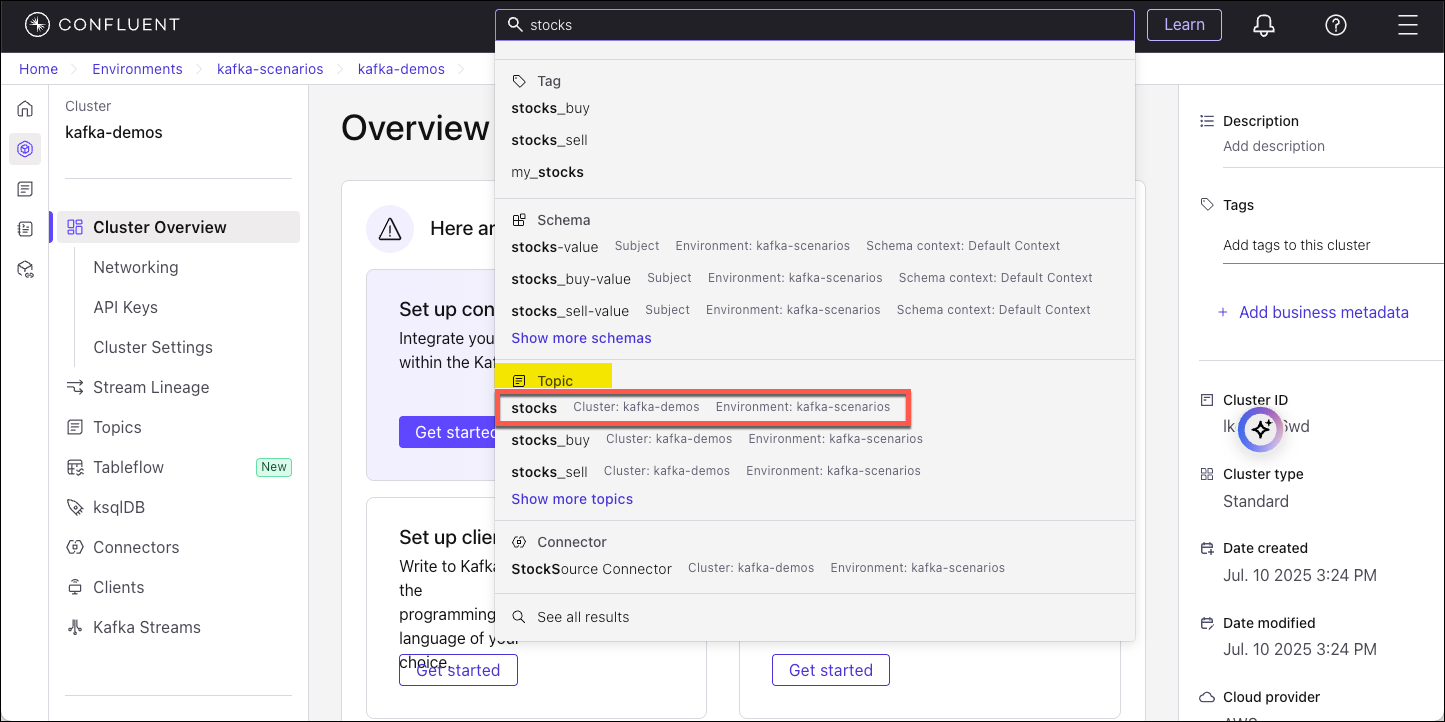Open the kafka-scenarios breadcrumb link

[269, 68]
